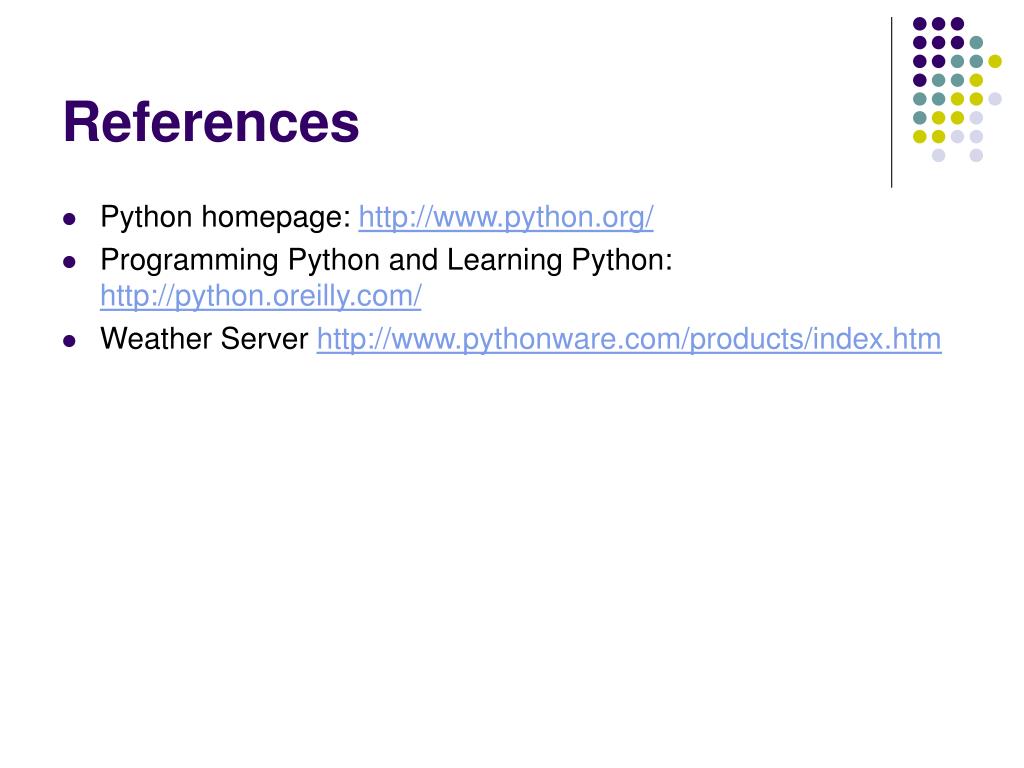Click the "Weather Server" text
The height and width of the screenshot is (768, 1024).
(204, 340)
